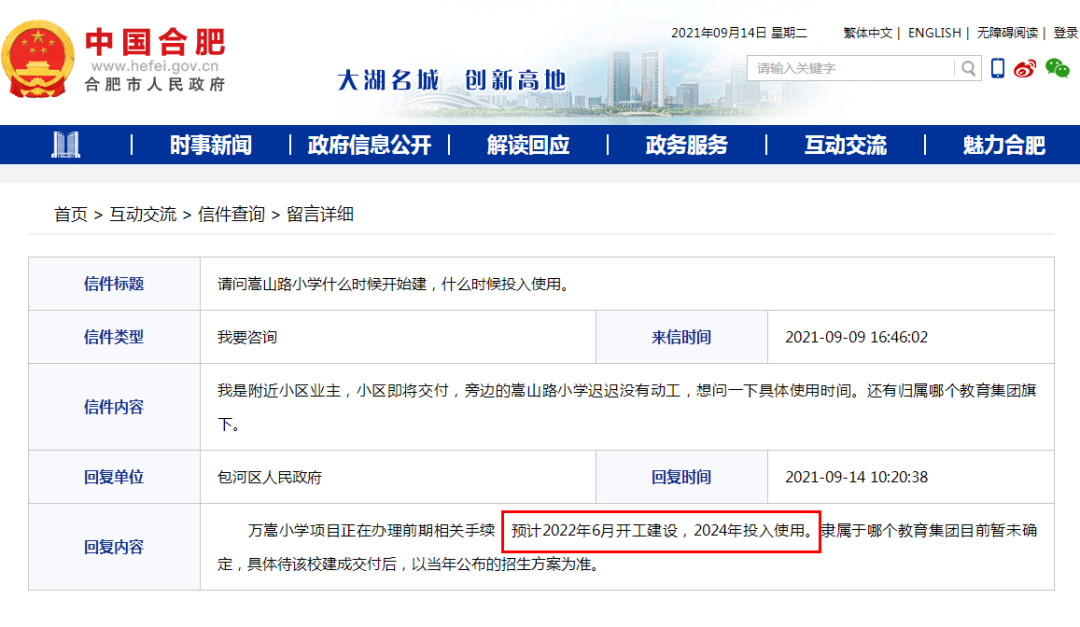
Task: Click the letter body starting 我是附近小区业主
Action: pyautogui.click(x=627, y=407)
